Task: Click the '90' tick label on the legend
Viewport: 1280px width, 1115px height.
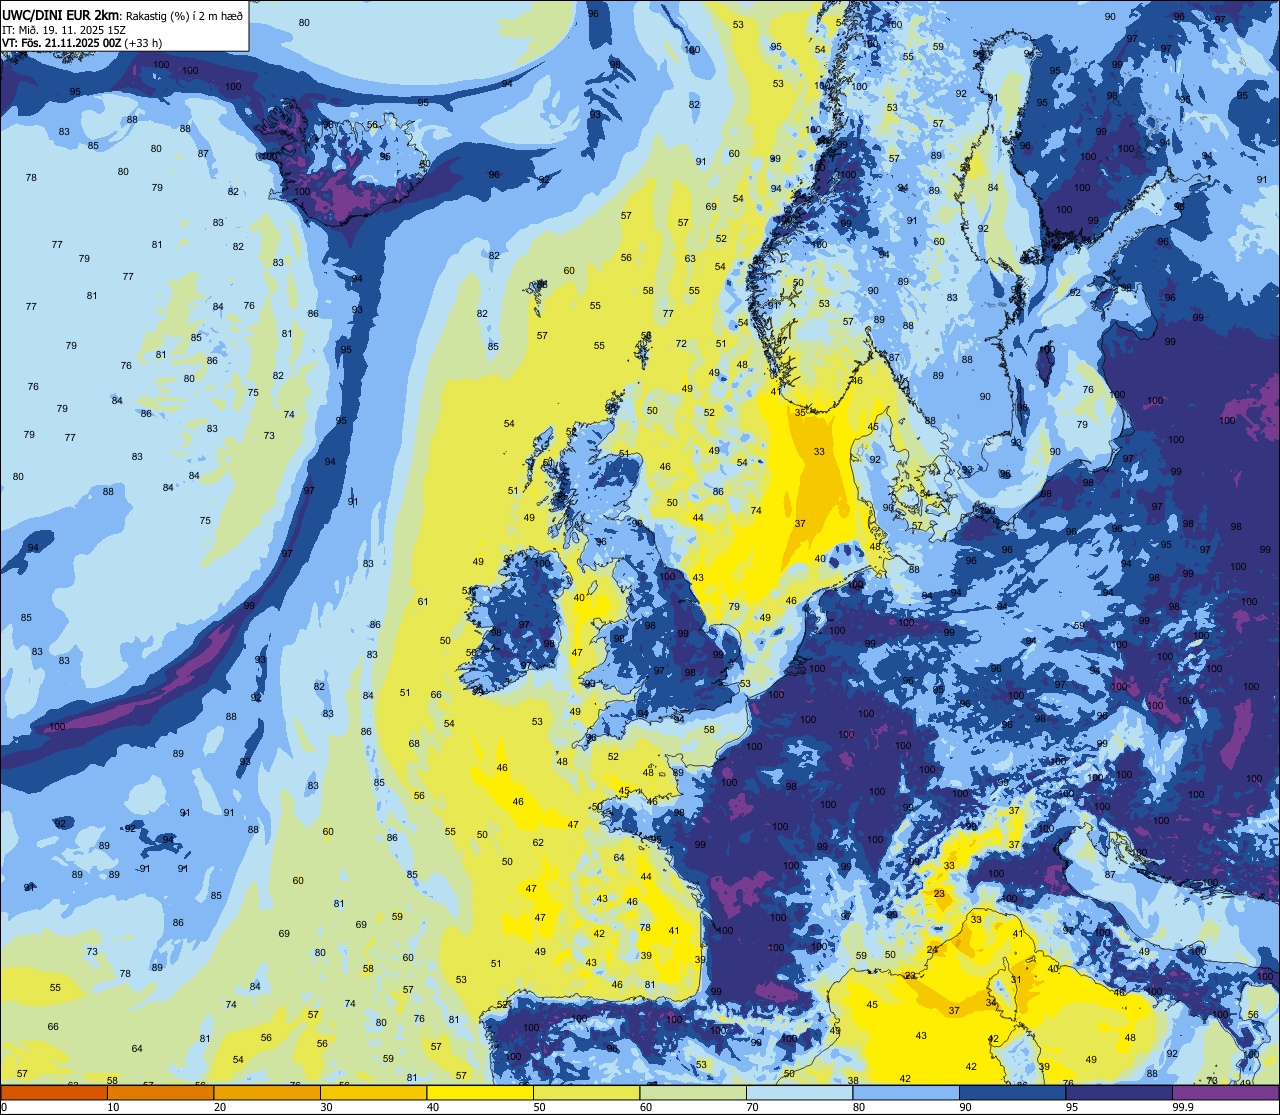Action: pyautogui.click(x=965, y=1107)
